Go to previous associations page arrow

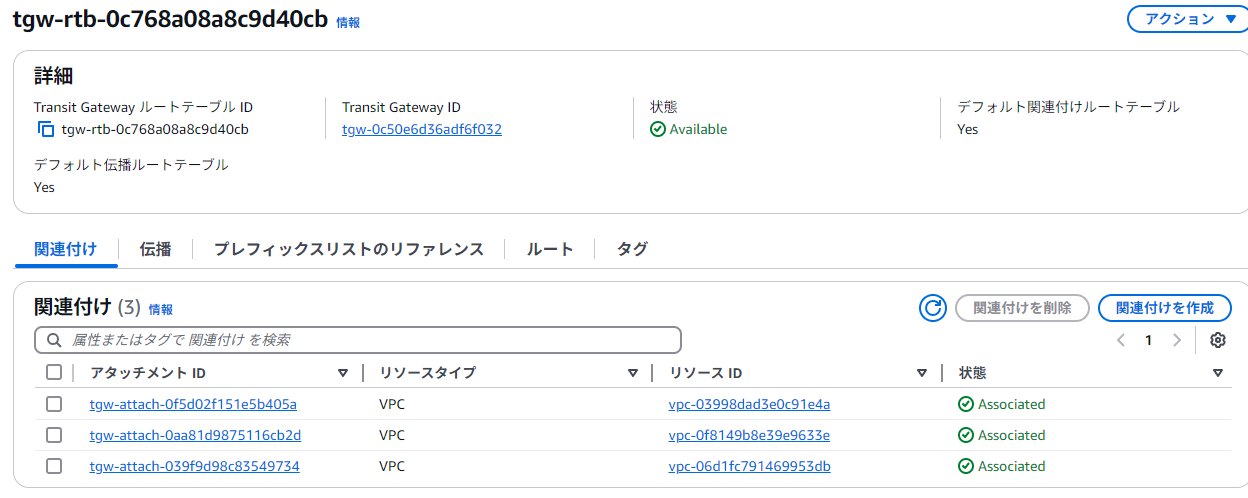1121,340
